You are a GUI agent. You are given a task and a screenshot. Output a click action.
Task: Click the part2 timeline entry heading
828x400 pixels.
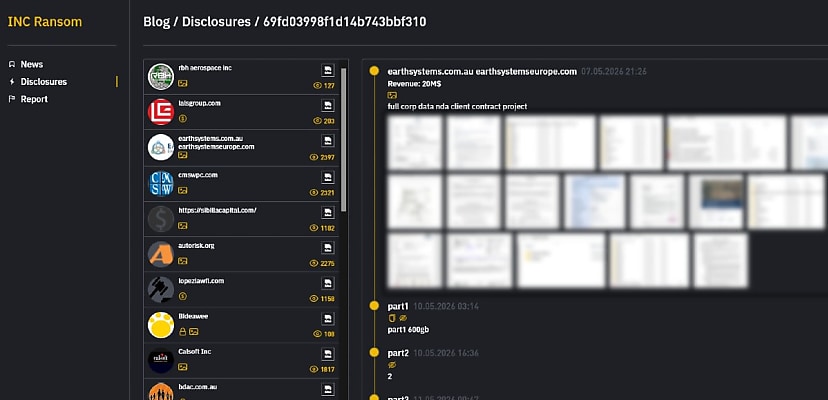(398, 353)
